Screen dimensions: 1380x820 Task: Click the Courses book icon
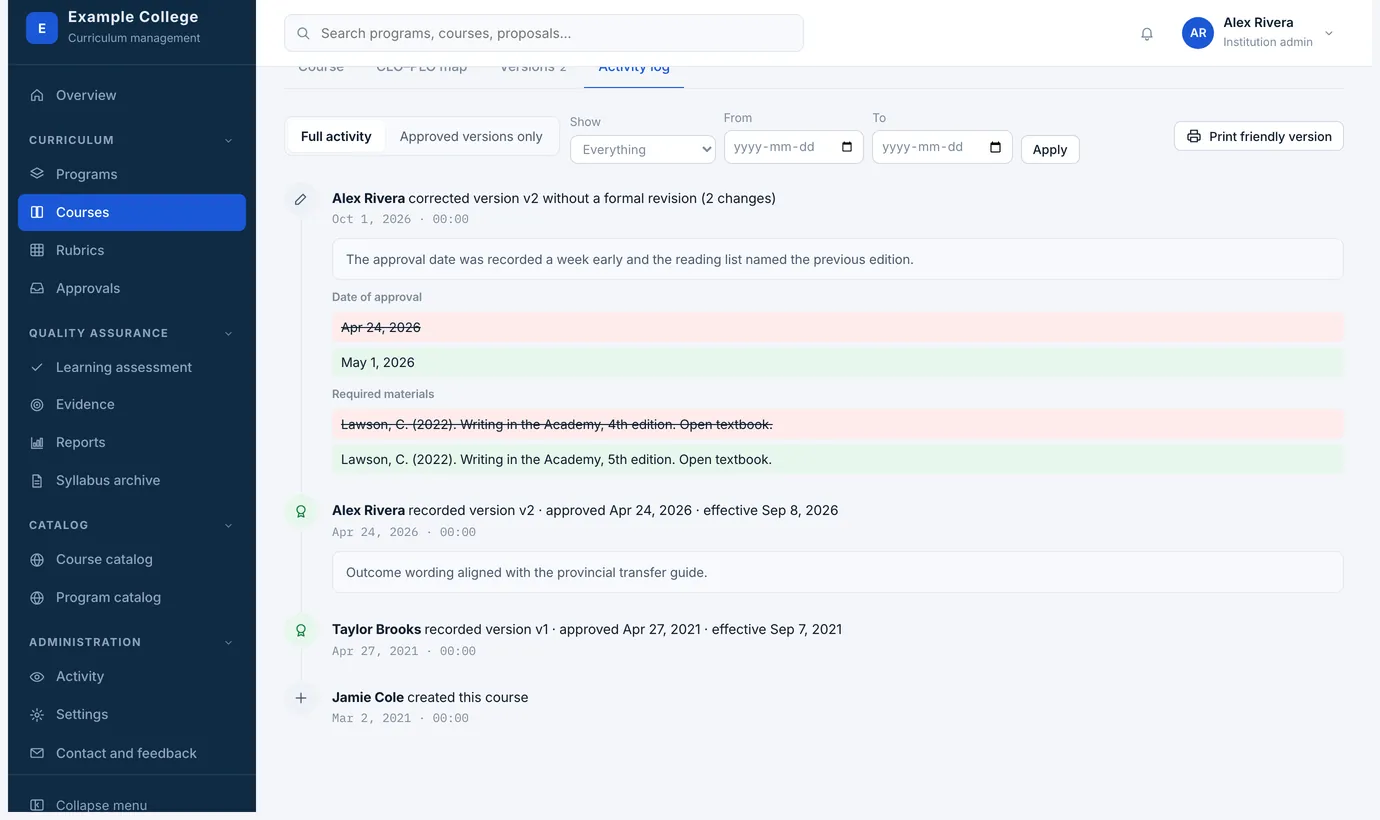click(37, 212)
